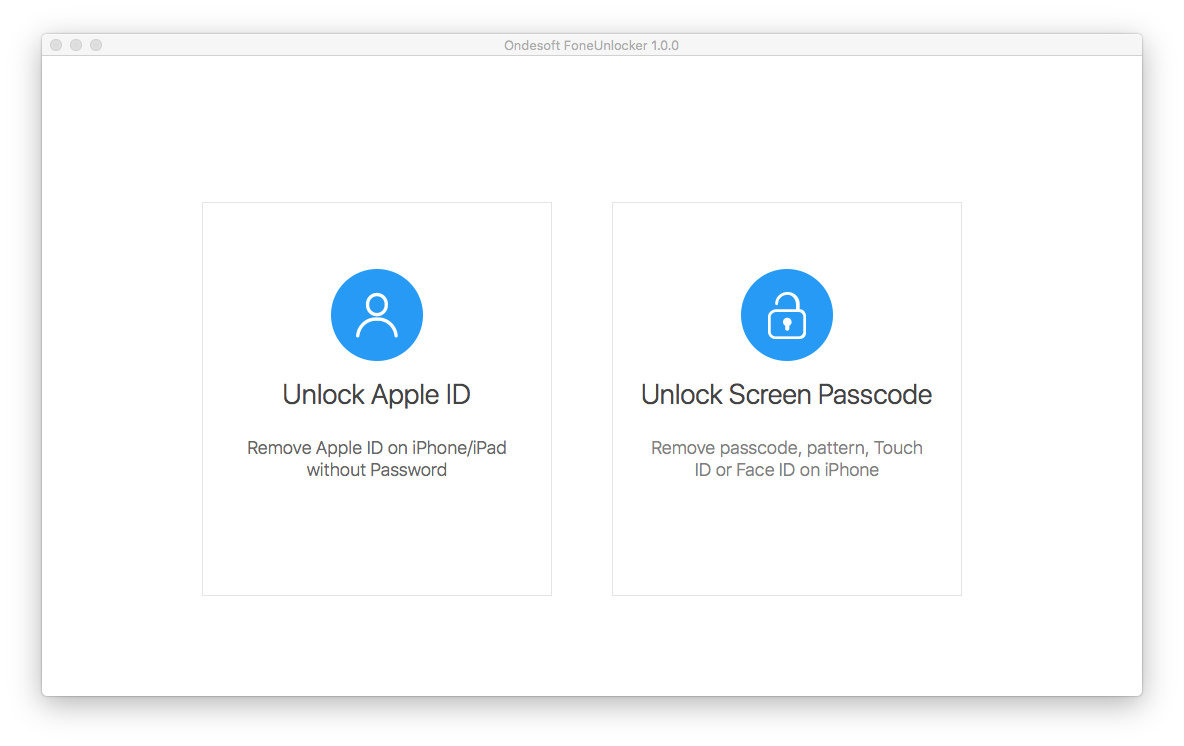This screenshot has width=1184, height=746.
Task: Click the Ondesoft FoneUnlocker 1.0.0 title
Action: pos(591,45)
